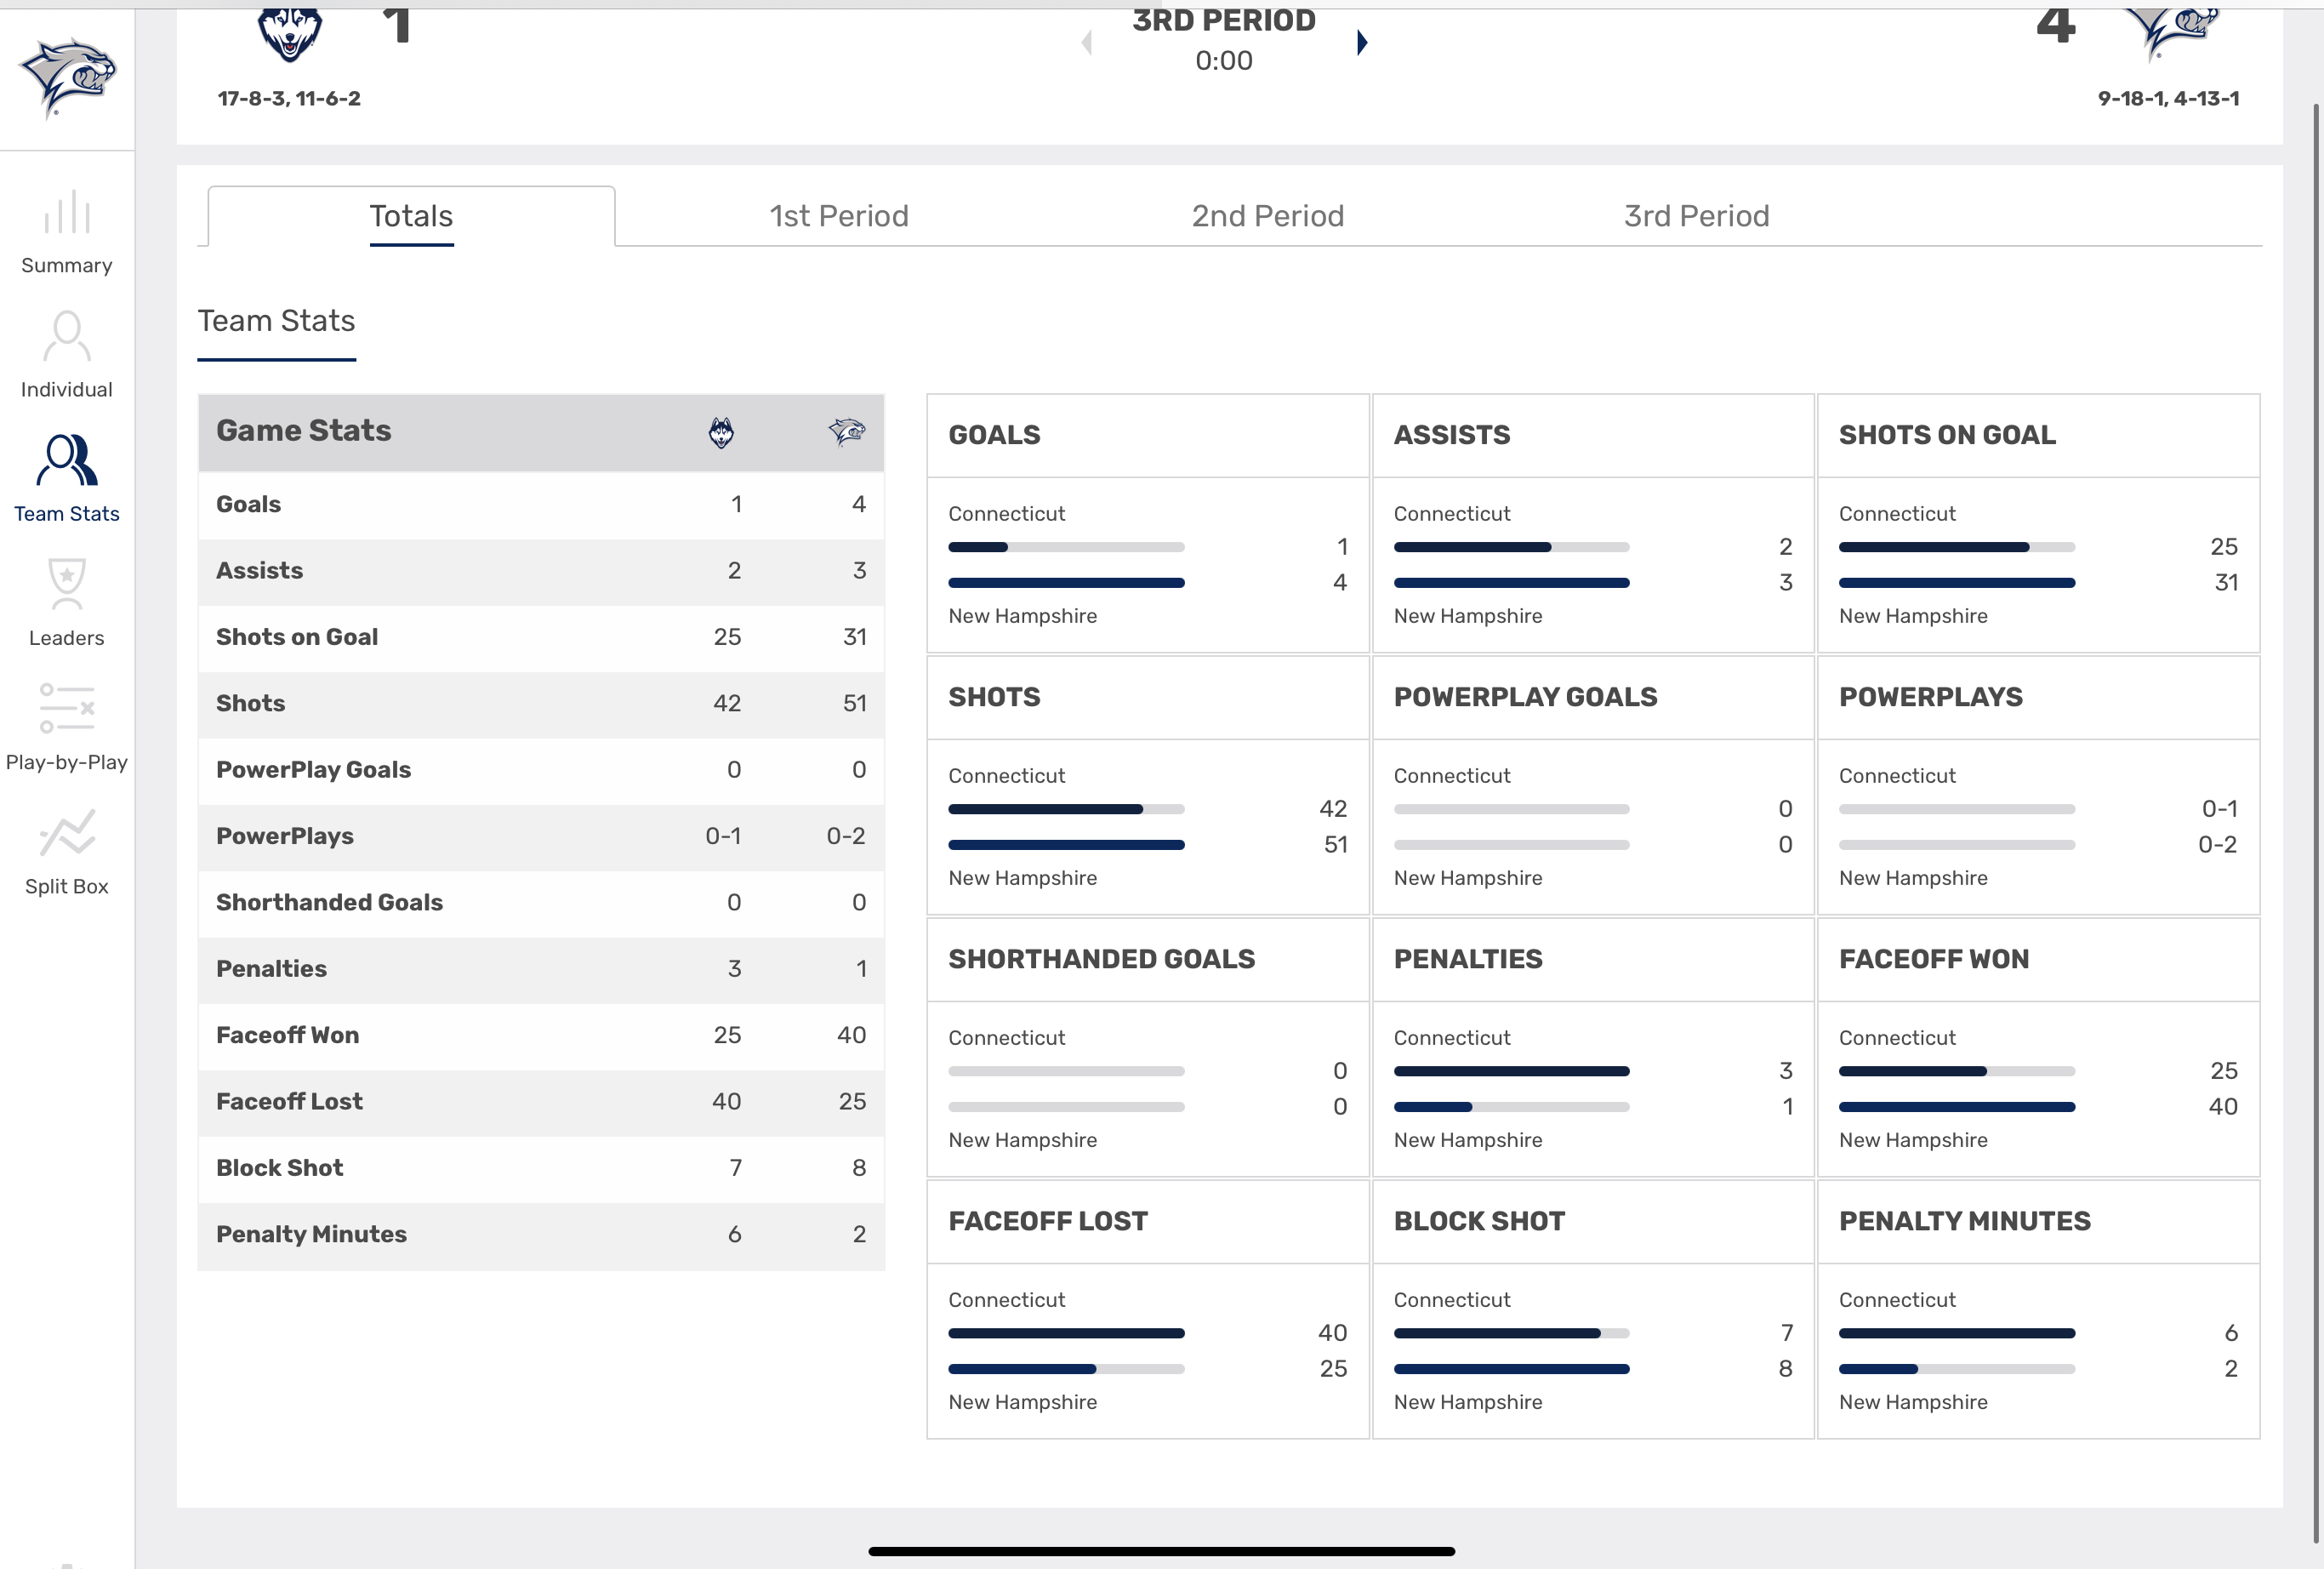Click the Faceoff Lost table row

pos(541,1101)
